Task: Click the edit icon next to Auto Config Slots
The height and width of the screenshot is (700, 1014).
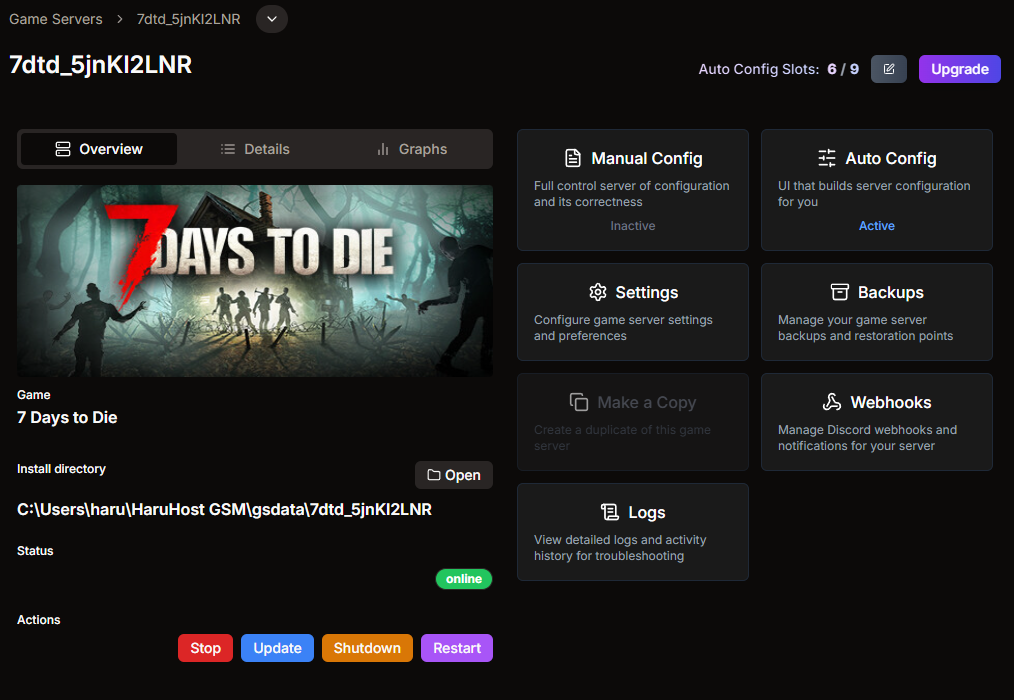Action: pyautogui.click(x=889, y=69)
